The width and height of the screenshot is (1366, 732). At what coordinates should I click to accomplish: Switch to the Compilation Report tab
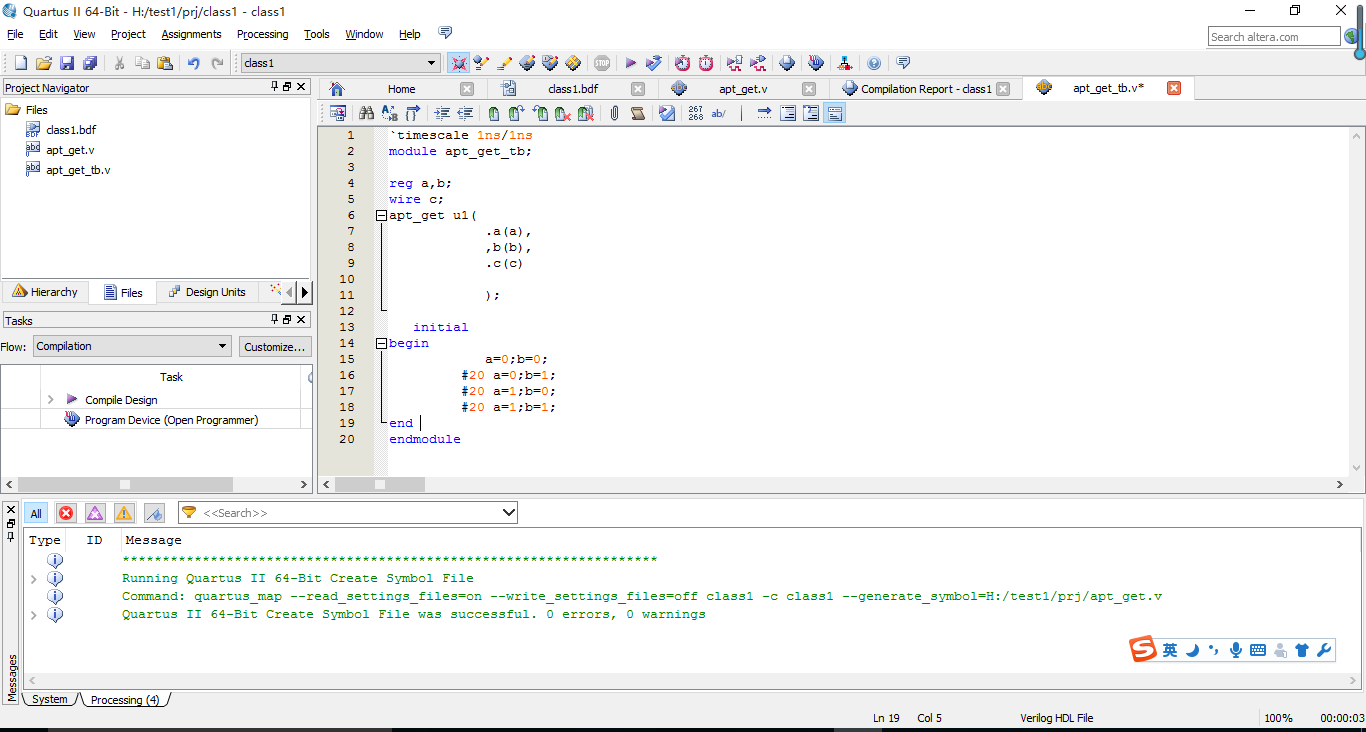(x=926, y=88)
